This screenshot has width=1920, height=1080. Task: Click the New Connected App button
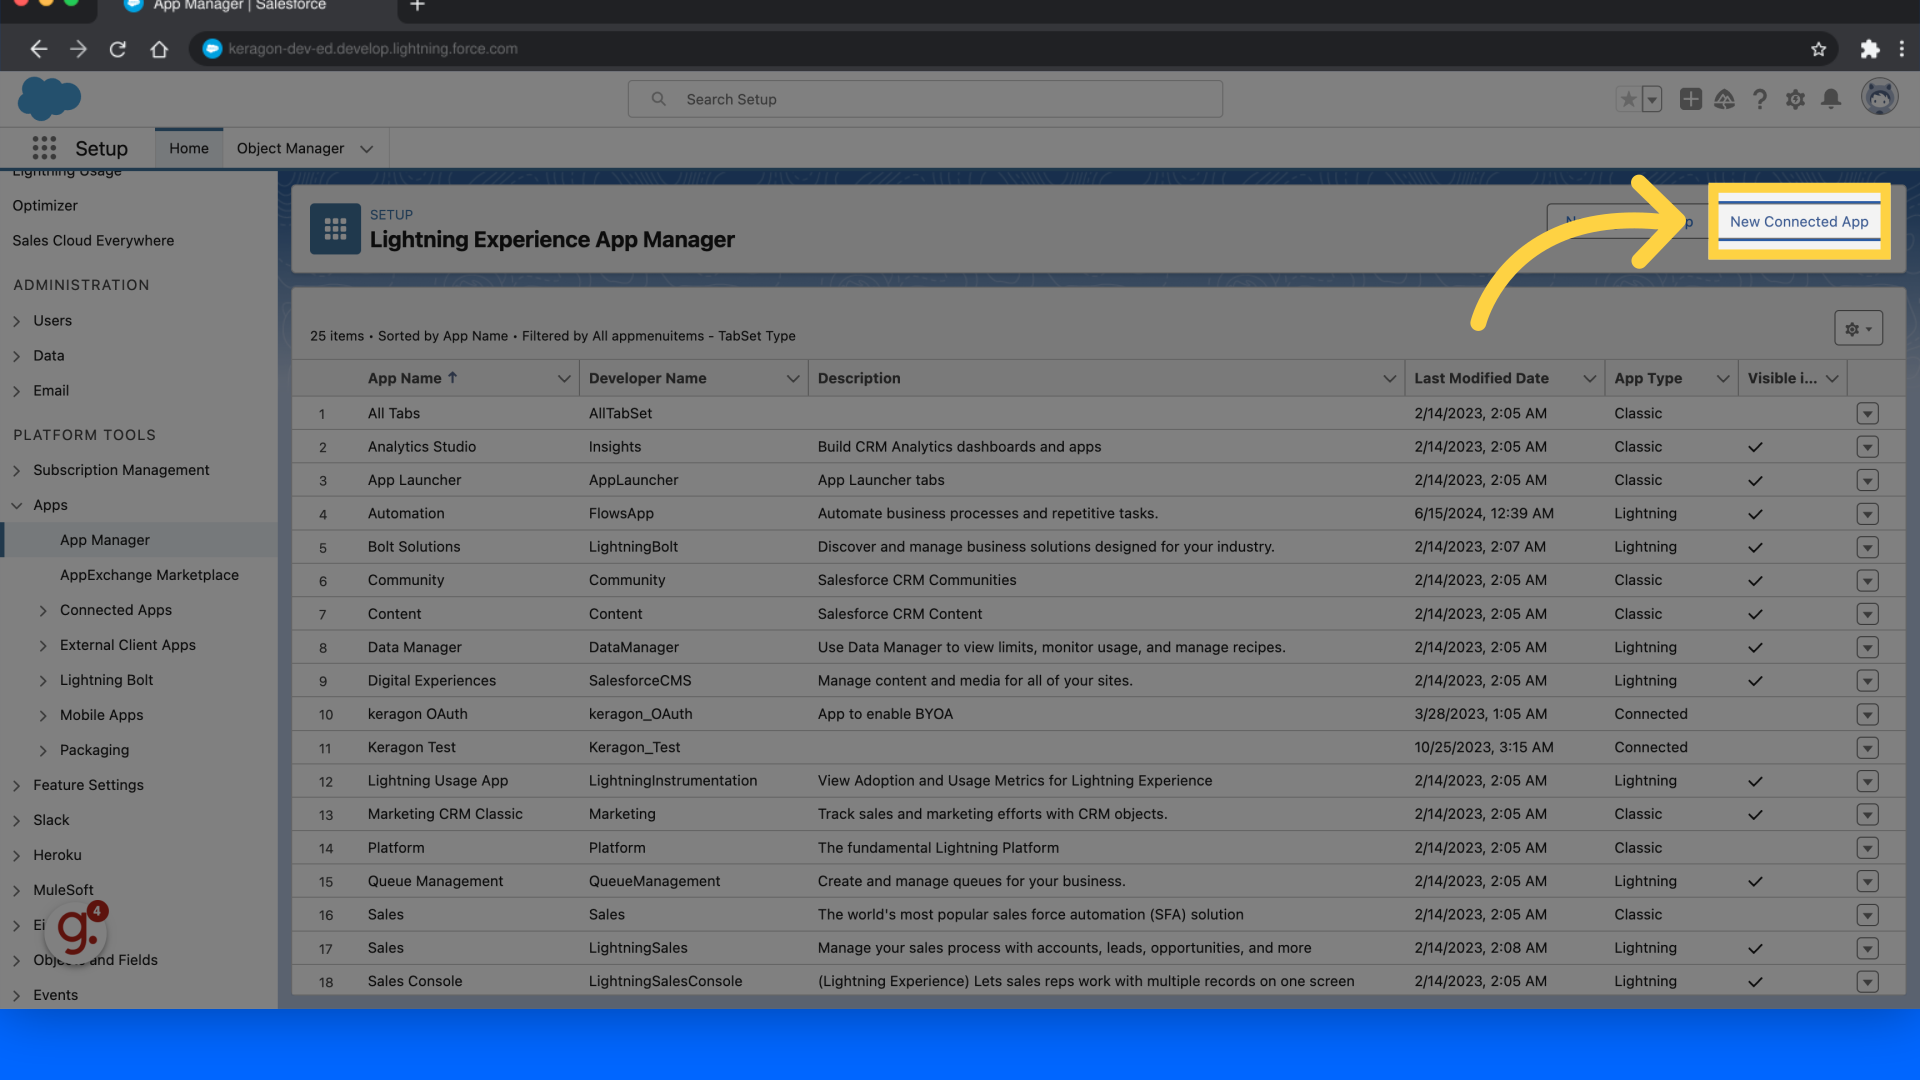tap(1799, 222)
